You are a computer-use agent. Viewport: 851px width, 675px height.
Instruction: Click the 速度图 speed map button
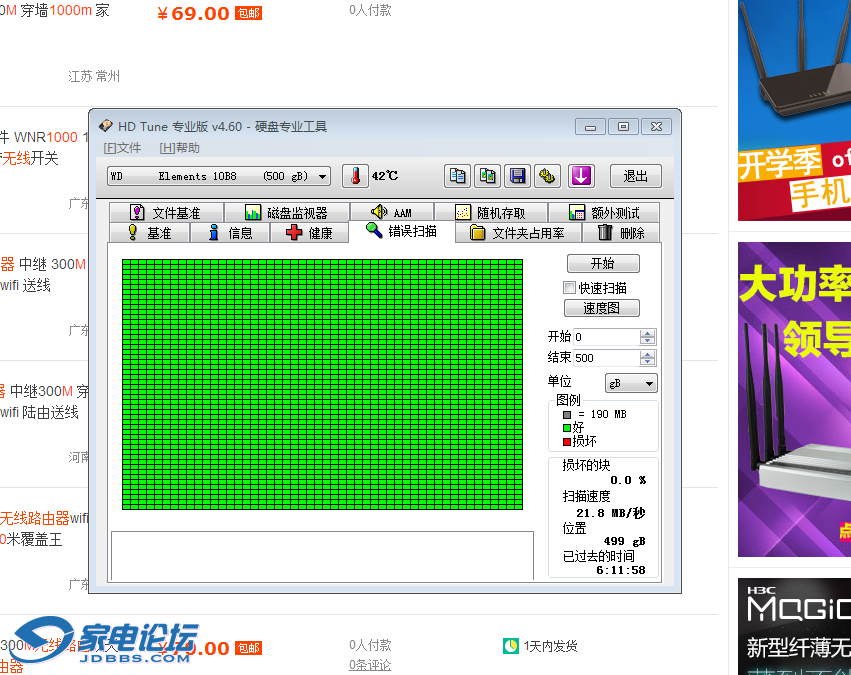coord(602,308)
